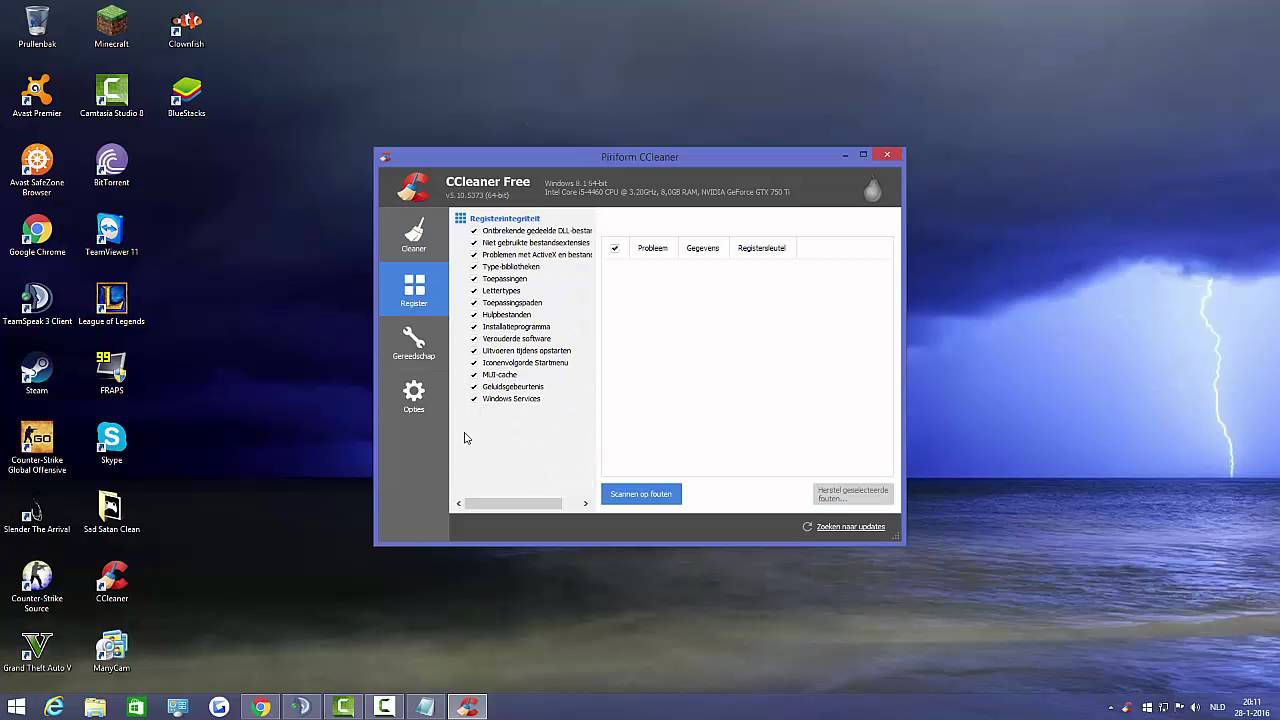
Task: Sort results by Gegevens column
Action: pos(703,248)
